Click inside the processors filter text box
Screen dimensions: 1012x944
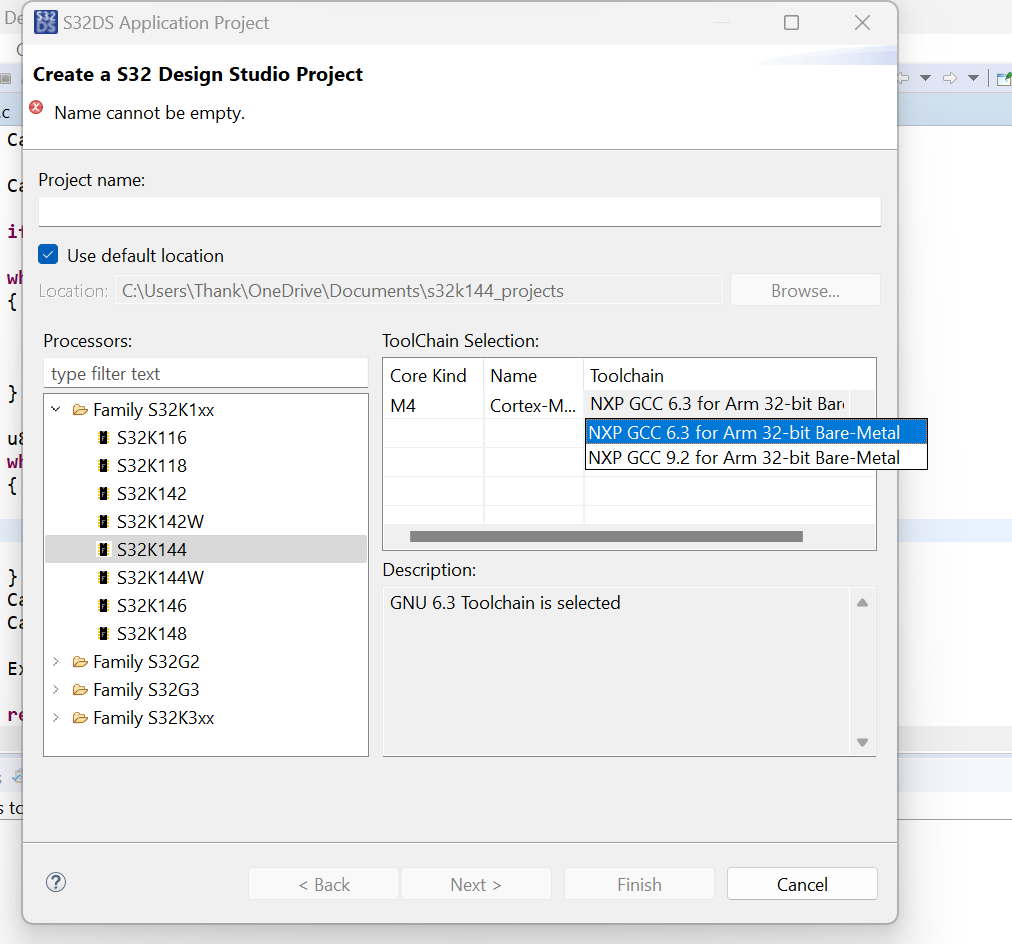[x=205, y=373]
